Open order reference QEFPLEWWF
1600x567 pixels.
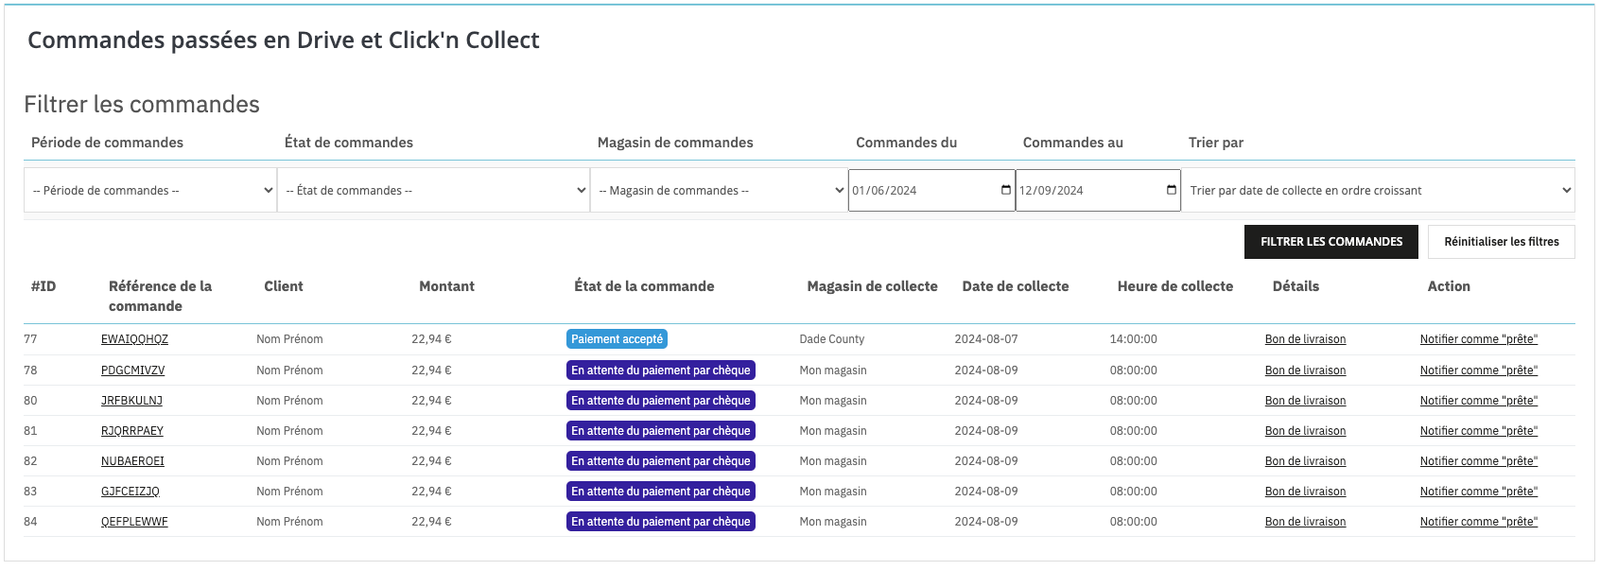(x=134, y=522)
